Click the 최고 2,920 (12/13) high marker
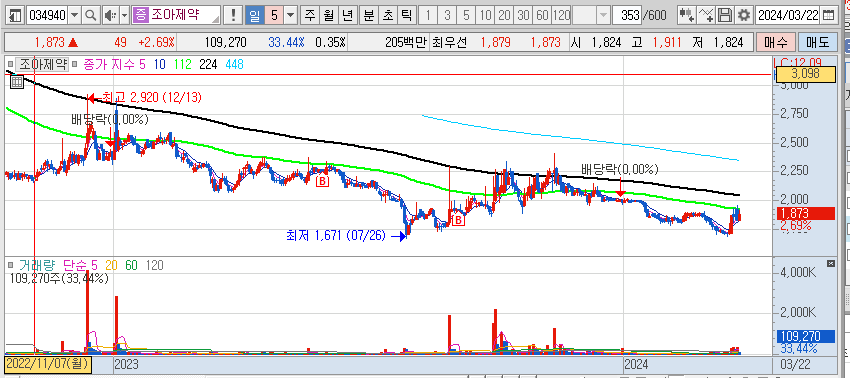This screenshot has height=378, width=850. (x=152, y=98)
